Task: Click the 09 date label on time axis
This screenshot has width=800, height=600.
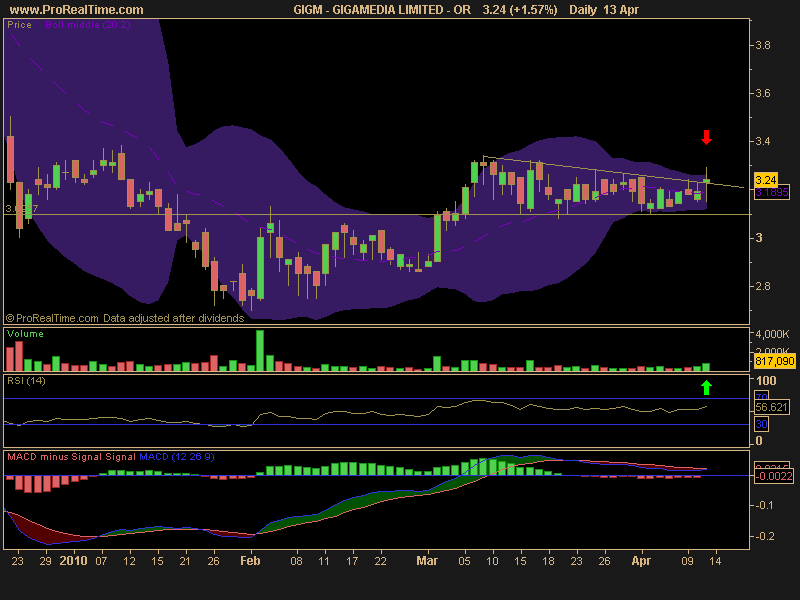Action: pos(688,561)
